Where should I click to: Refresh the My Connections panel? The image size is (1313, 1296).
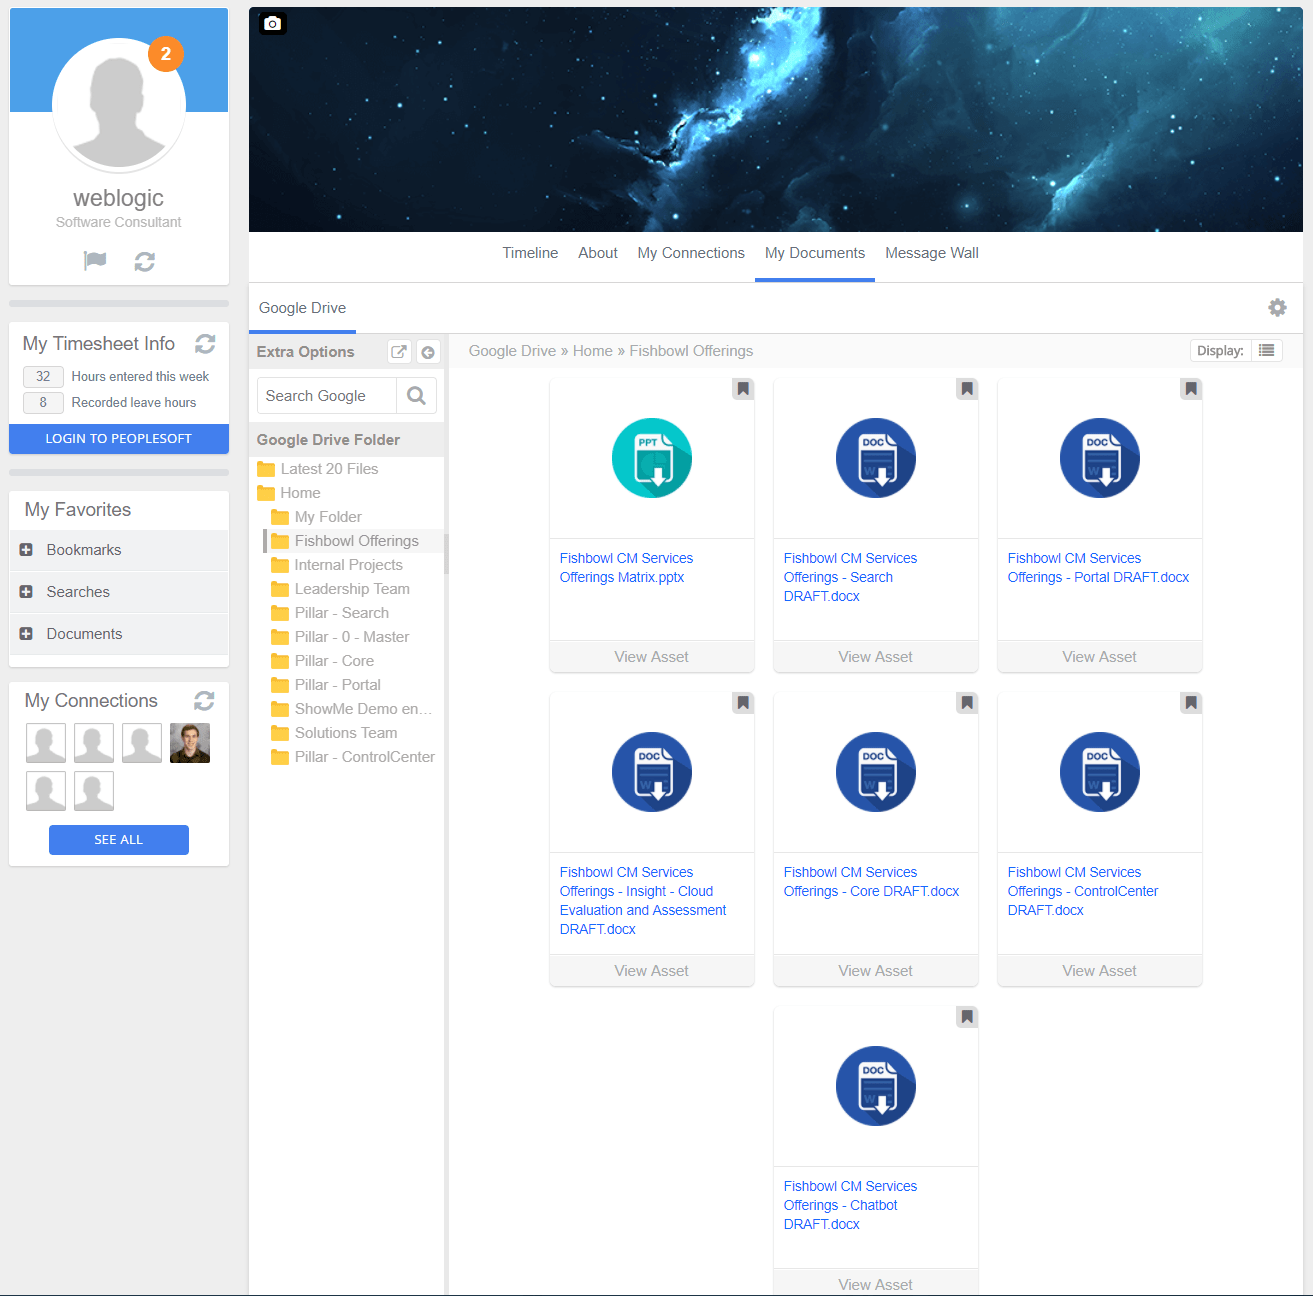click(204, 701)
